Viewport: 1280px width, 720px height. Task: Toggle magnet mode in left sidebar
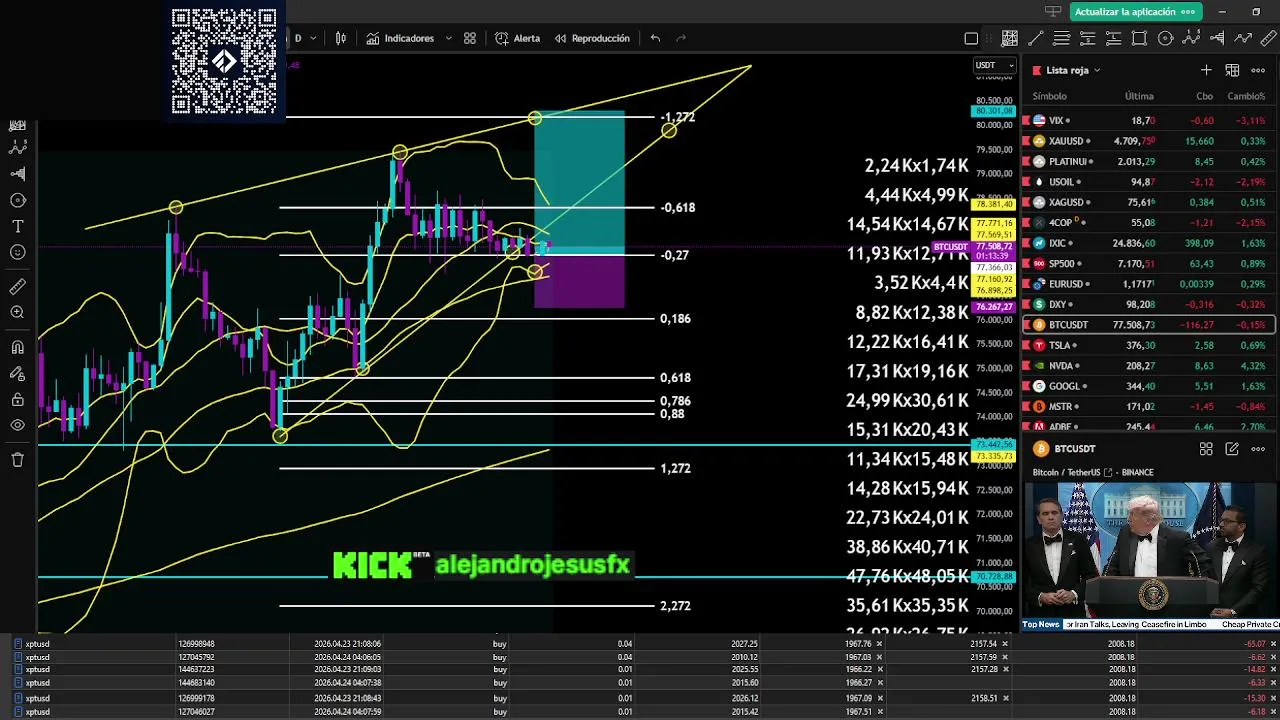[17, 348]
